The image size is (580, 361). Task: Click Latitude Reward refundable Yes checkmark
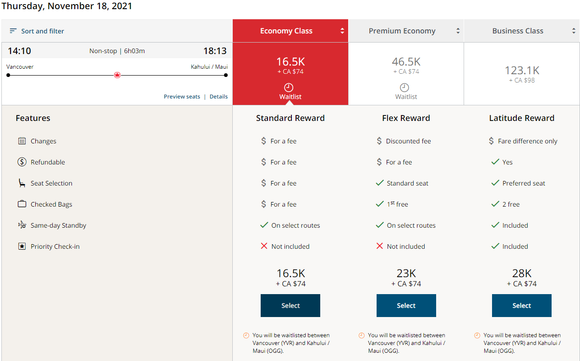495,162
